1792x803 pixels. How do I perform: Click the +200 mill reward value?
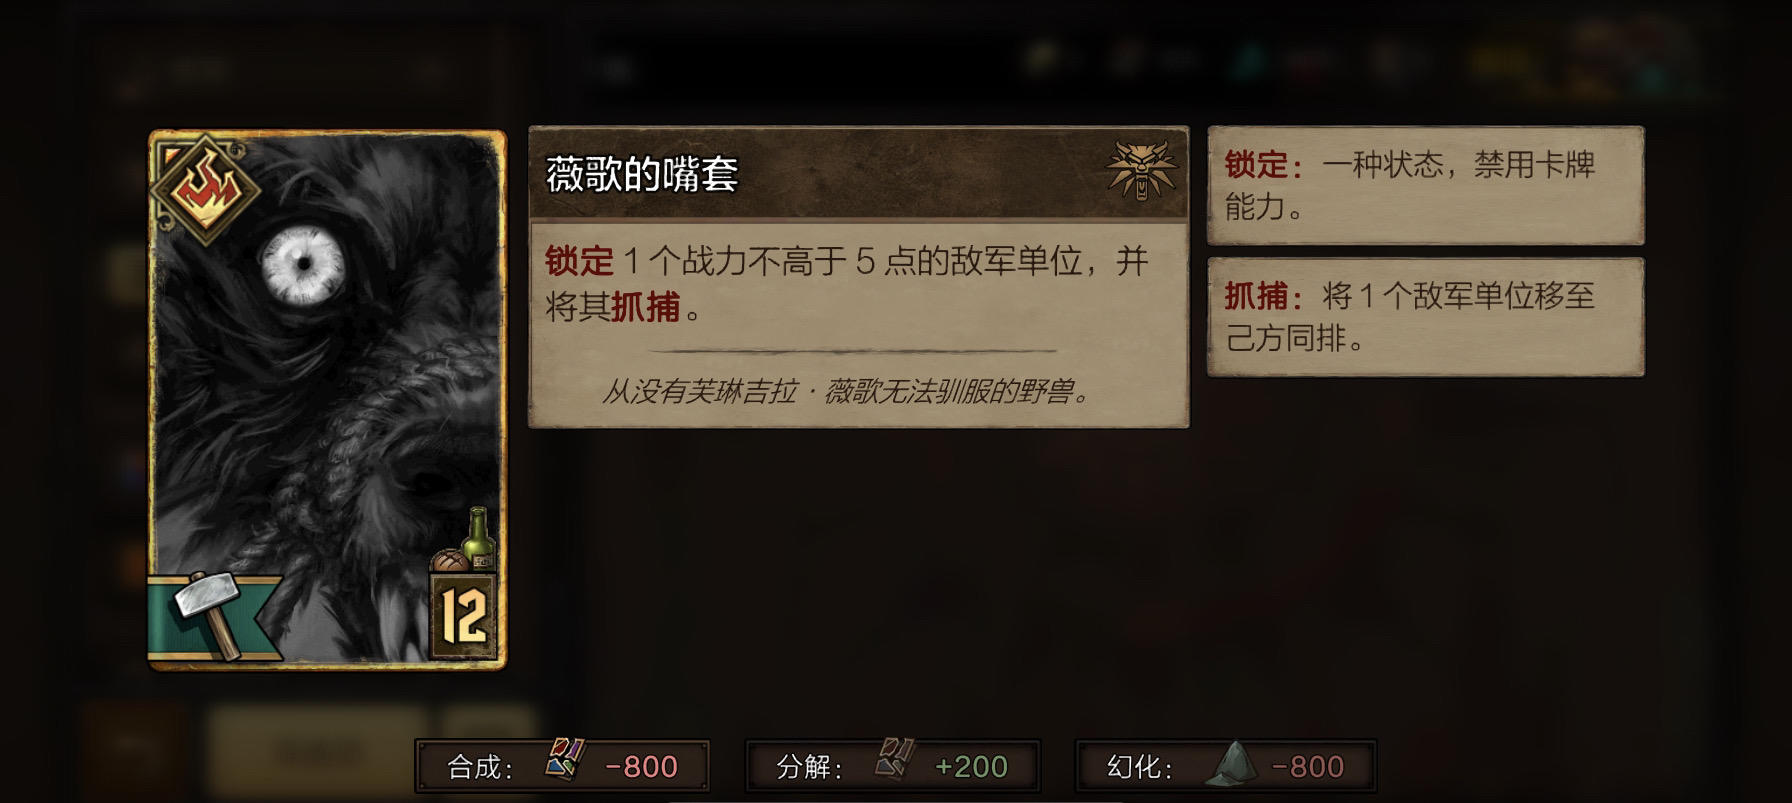971,767
